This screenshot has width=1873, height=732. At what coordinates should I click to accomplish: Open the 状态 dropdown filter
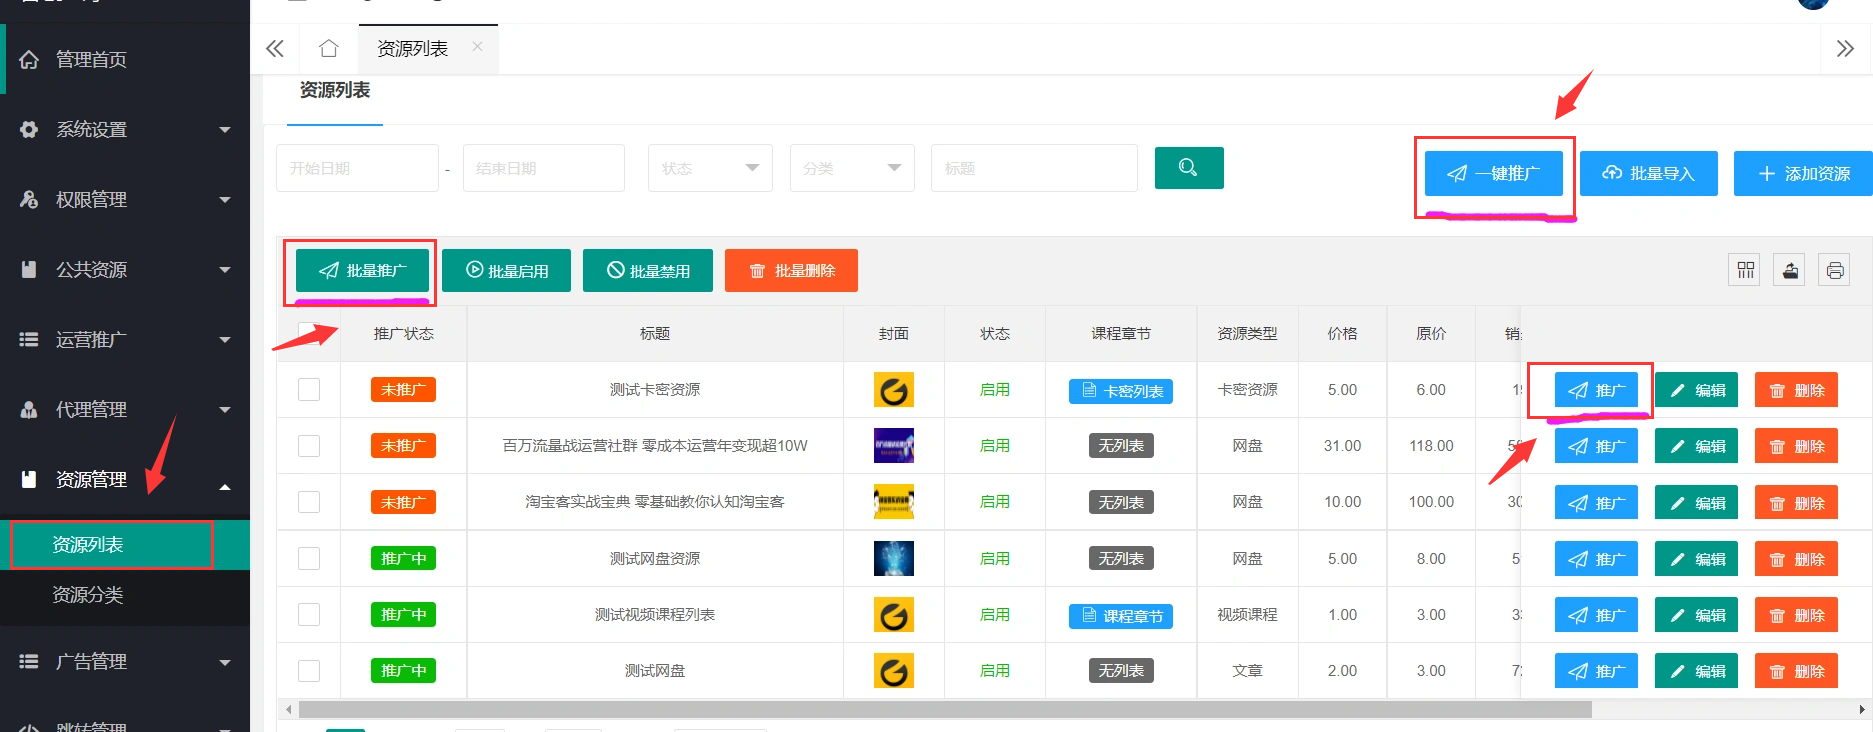point(710,168)
